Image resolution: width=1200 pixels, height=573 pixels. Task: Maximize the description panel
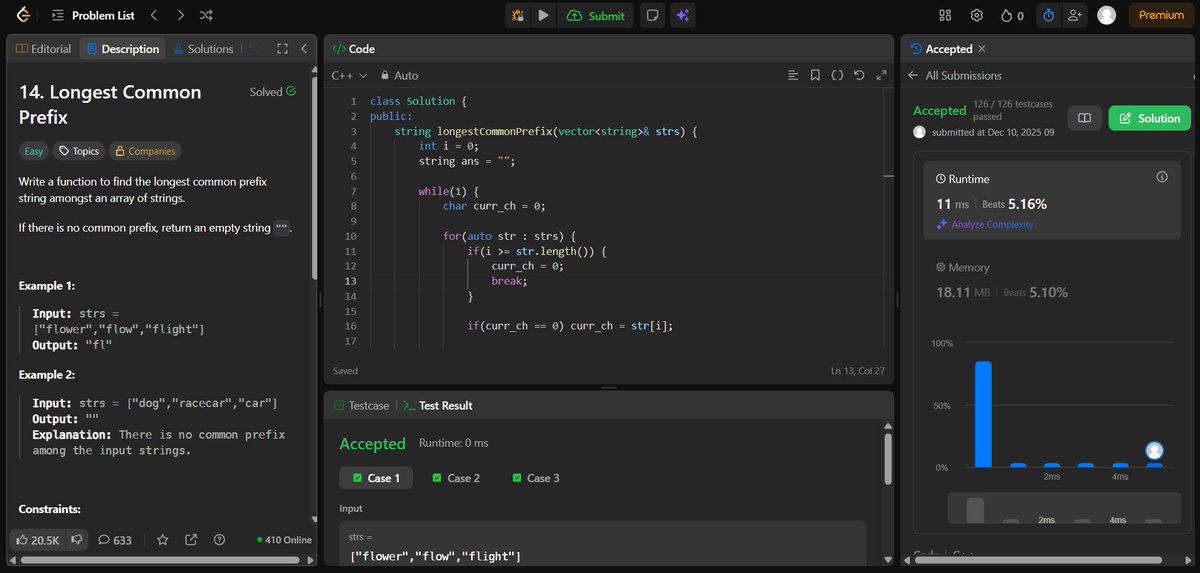(x=282, y=48)
